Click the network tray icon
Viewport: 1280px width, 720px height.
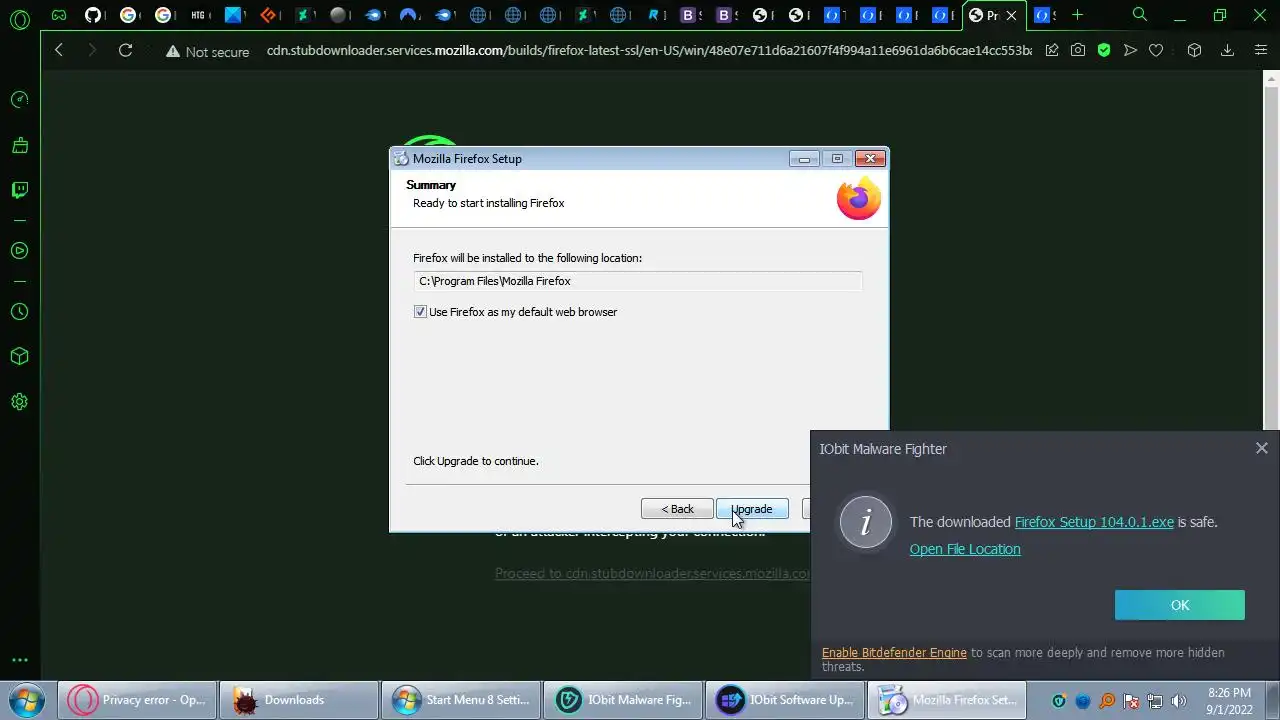click(1155, 701)
